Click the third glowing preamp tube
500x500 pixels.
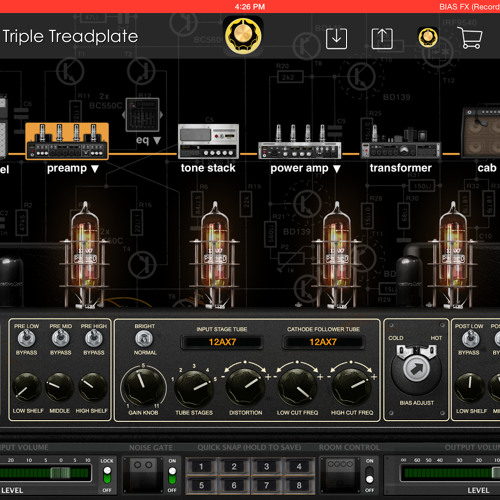[x=337, y=254]
